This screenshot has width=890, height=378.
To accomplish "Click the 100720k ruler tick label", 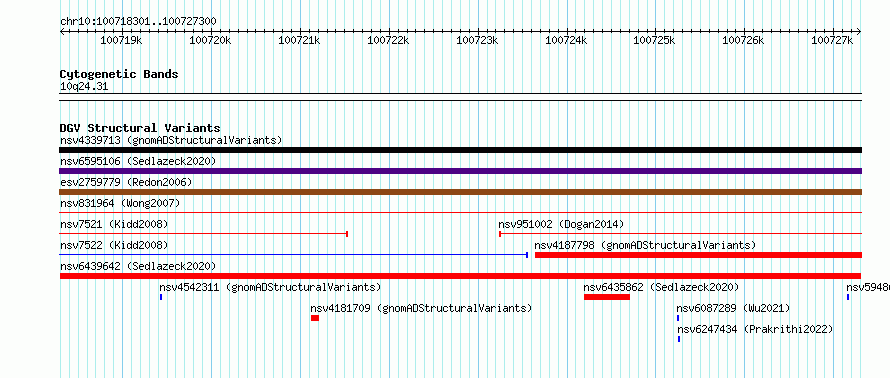I will coord(211,40).
